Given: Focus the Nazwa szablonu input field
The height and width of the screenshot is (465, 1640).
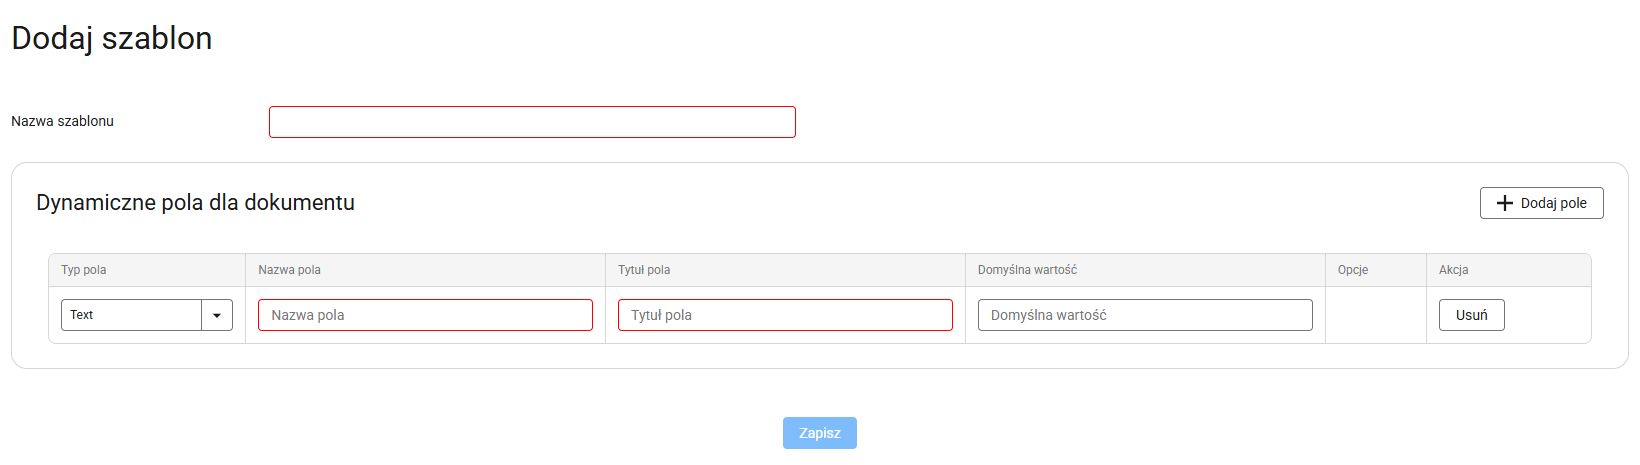Looking at the screenshot, I should [x=532, y=122].
